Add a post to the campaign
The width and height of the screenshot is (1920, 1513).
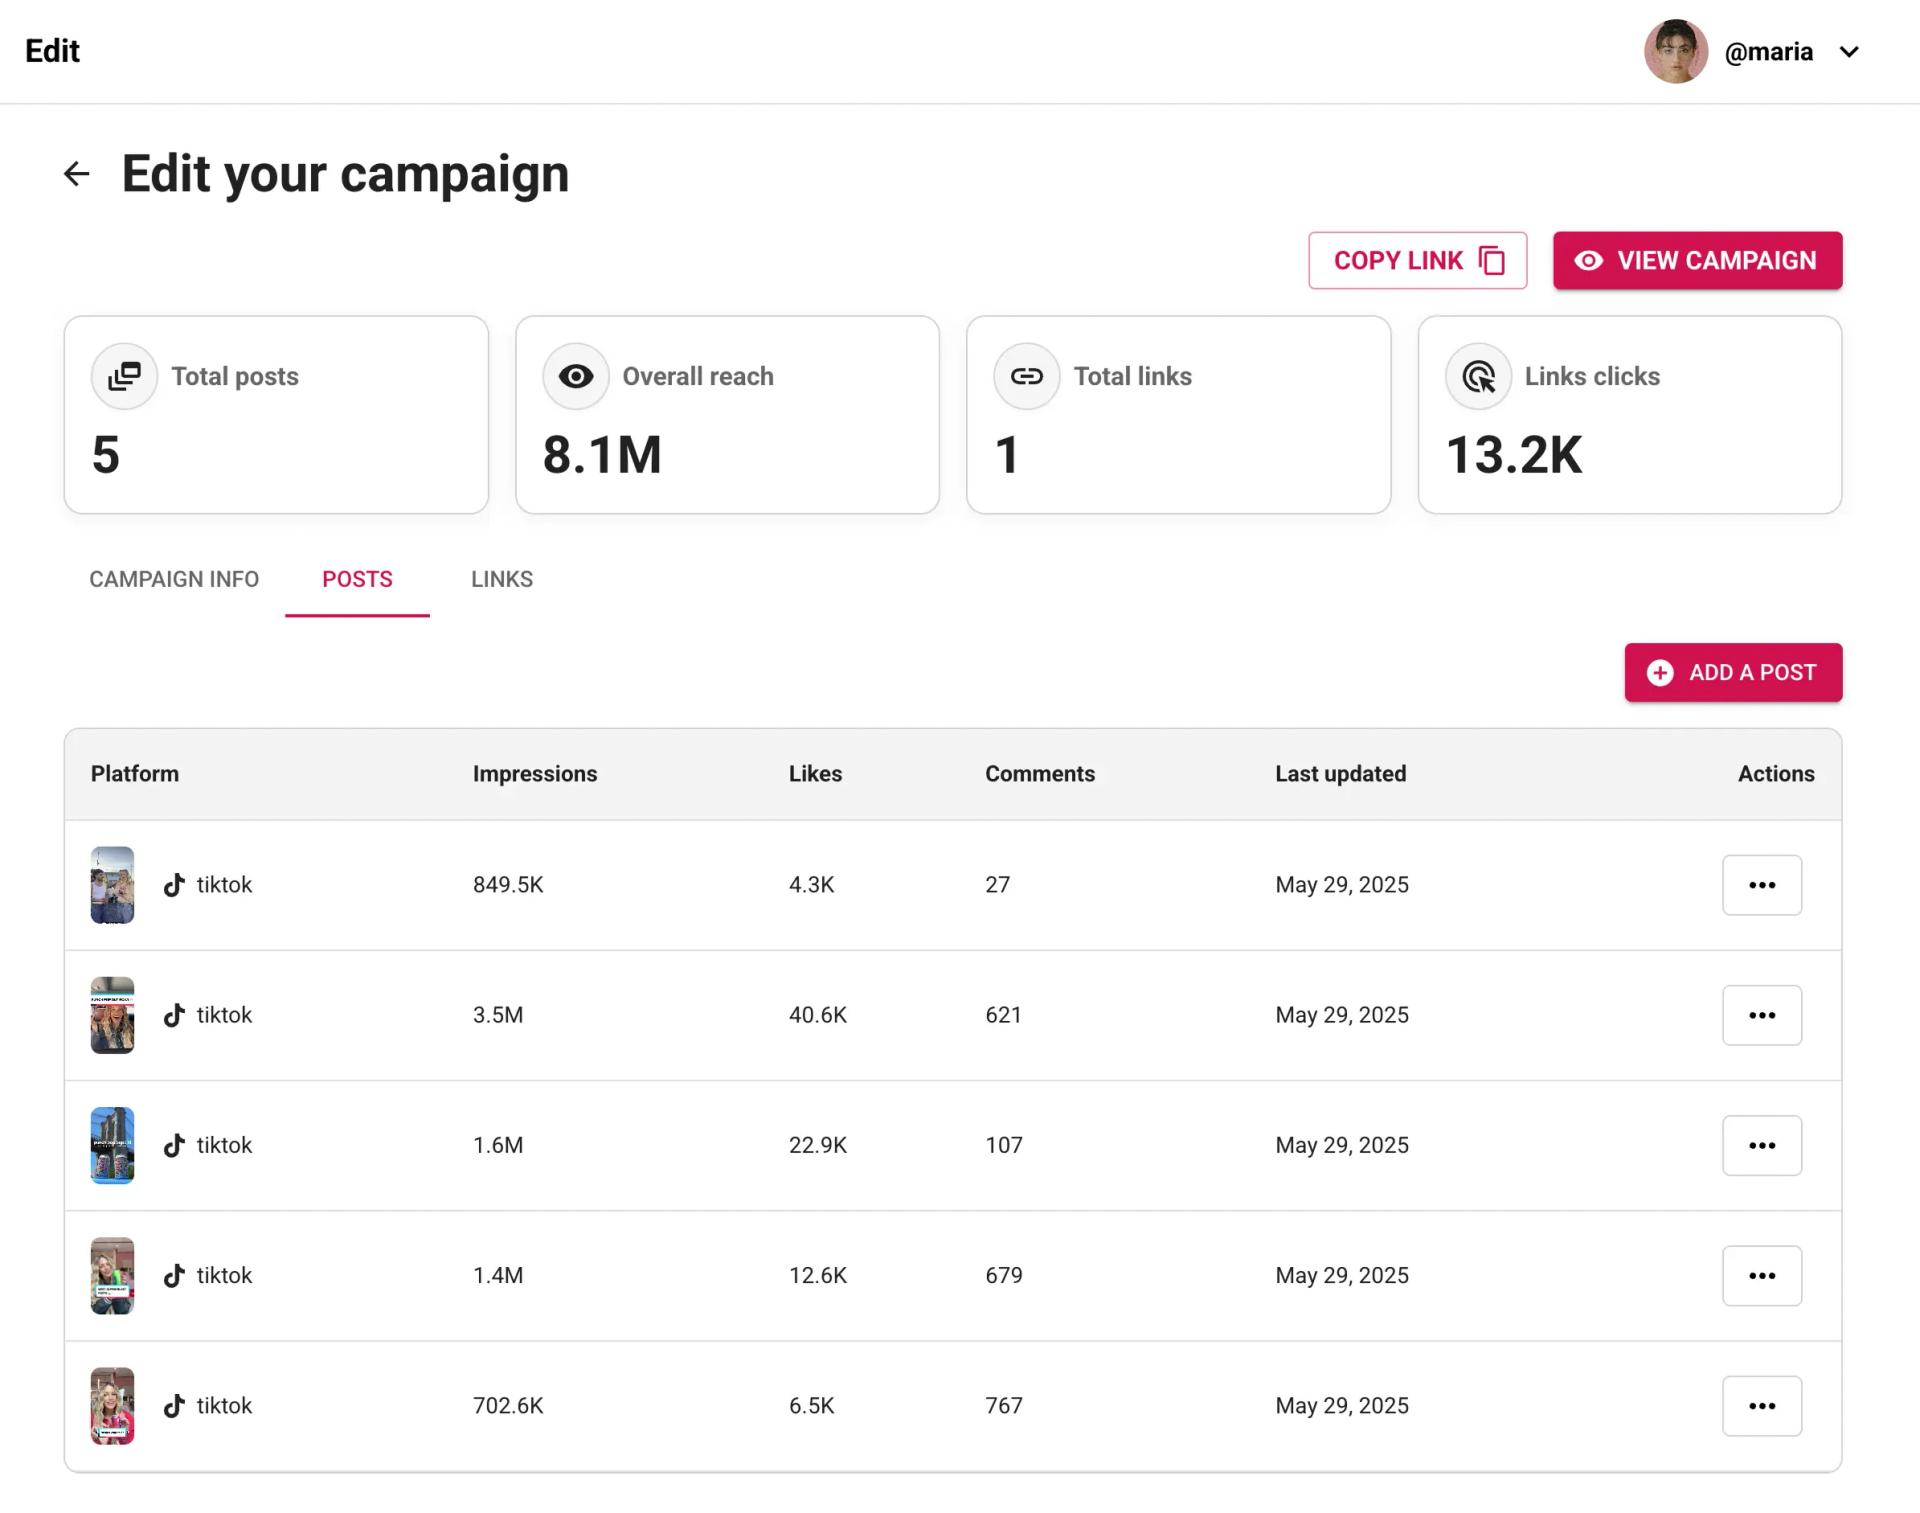coord(1733,672)
